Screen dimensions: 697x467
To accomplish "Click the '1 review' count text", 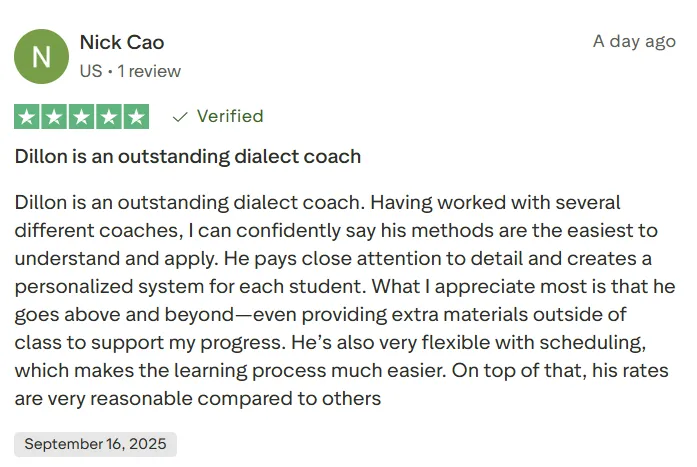I will click(149, 71).
